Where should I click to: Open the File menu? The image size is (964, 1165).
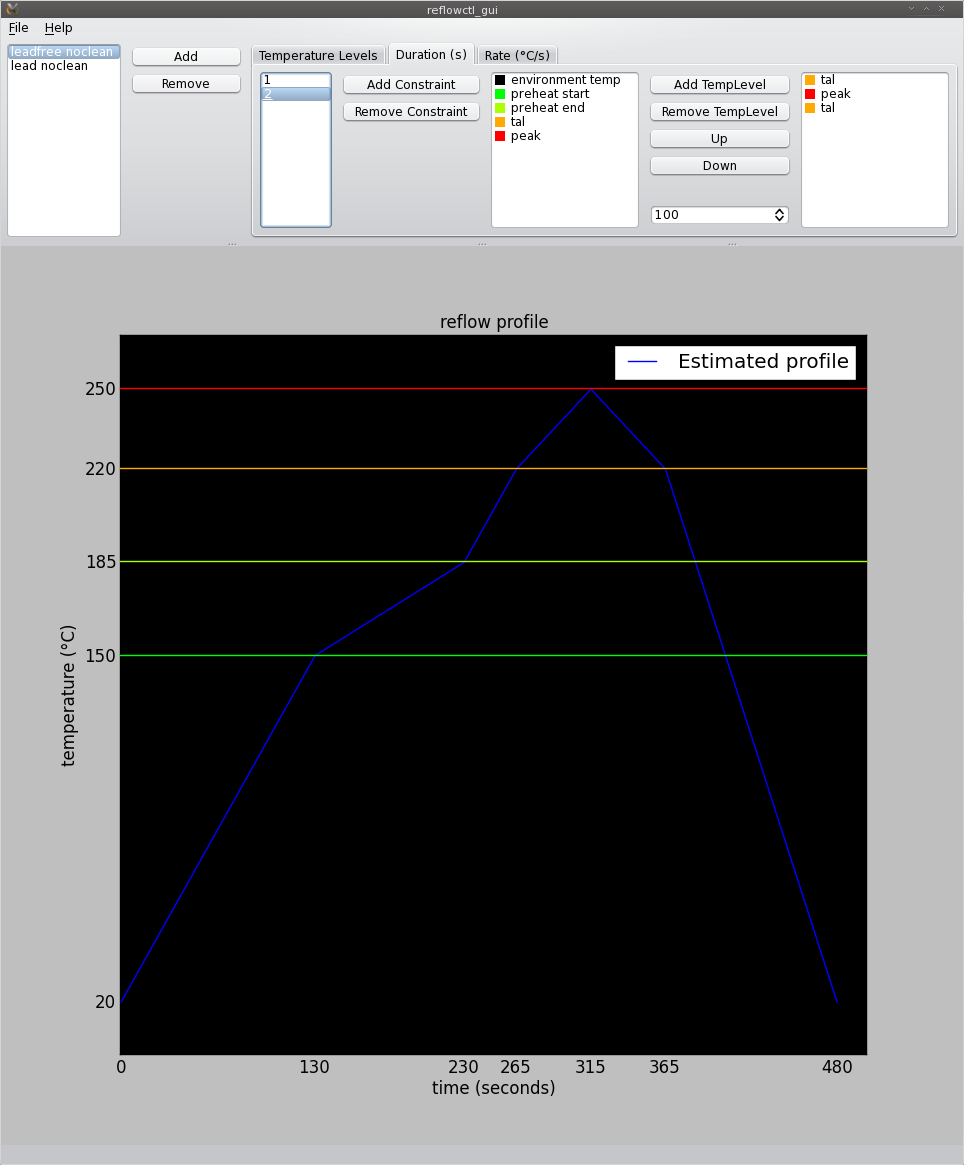point(19,28)
